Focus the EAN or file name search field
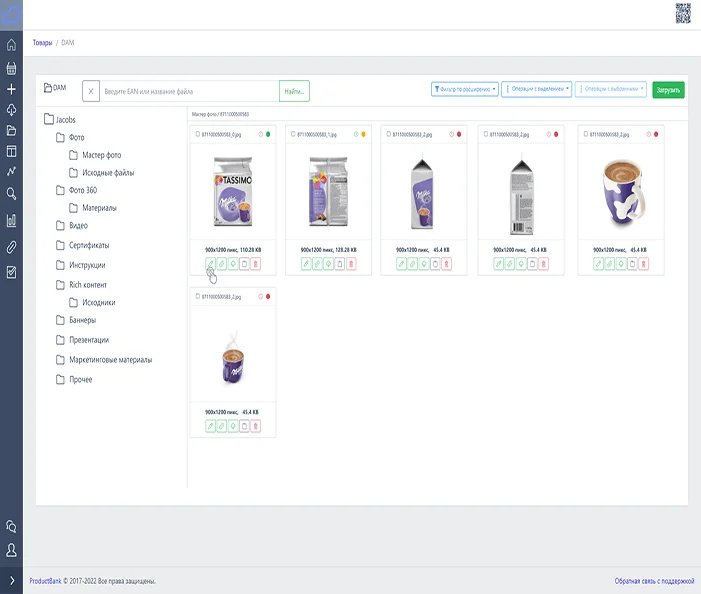701x594 pixels. tap(189, 91)
